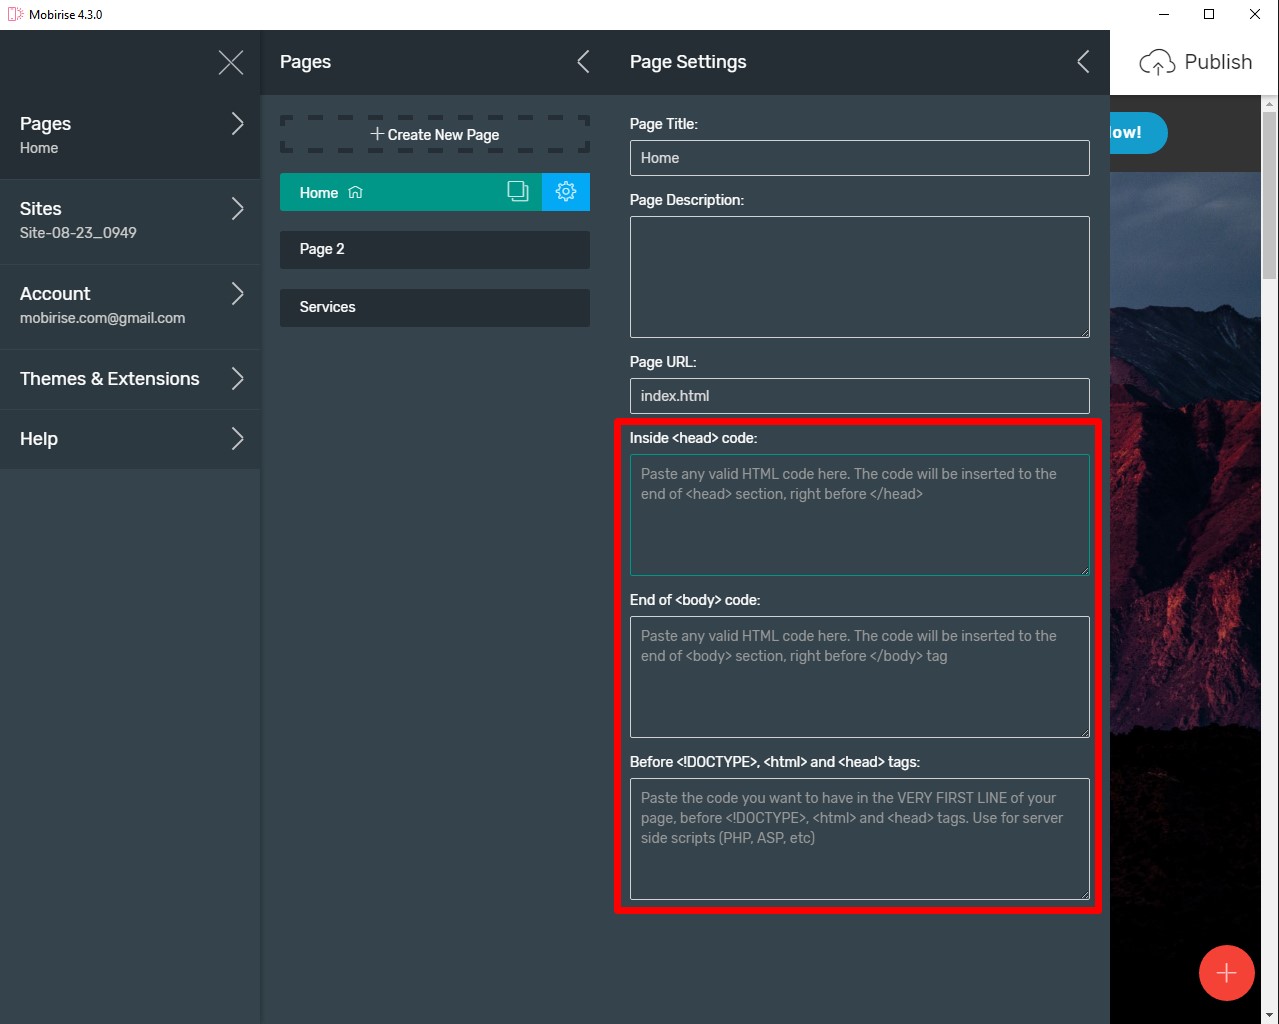Image resolution: width=1279 pixels, height=1024 pixels.
Task: Open Home page settings via the gear icon
Action: (x=565, y=191)
